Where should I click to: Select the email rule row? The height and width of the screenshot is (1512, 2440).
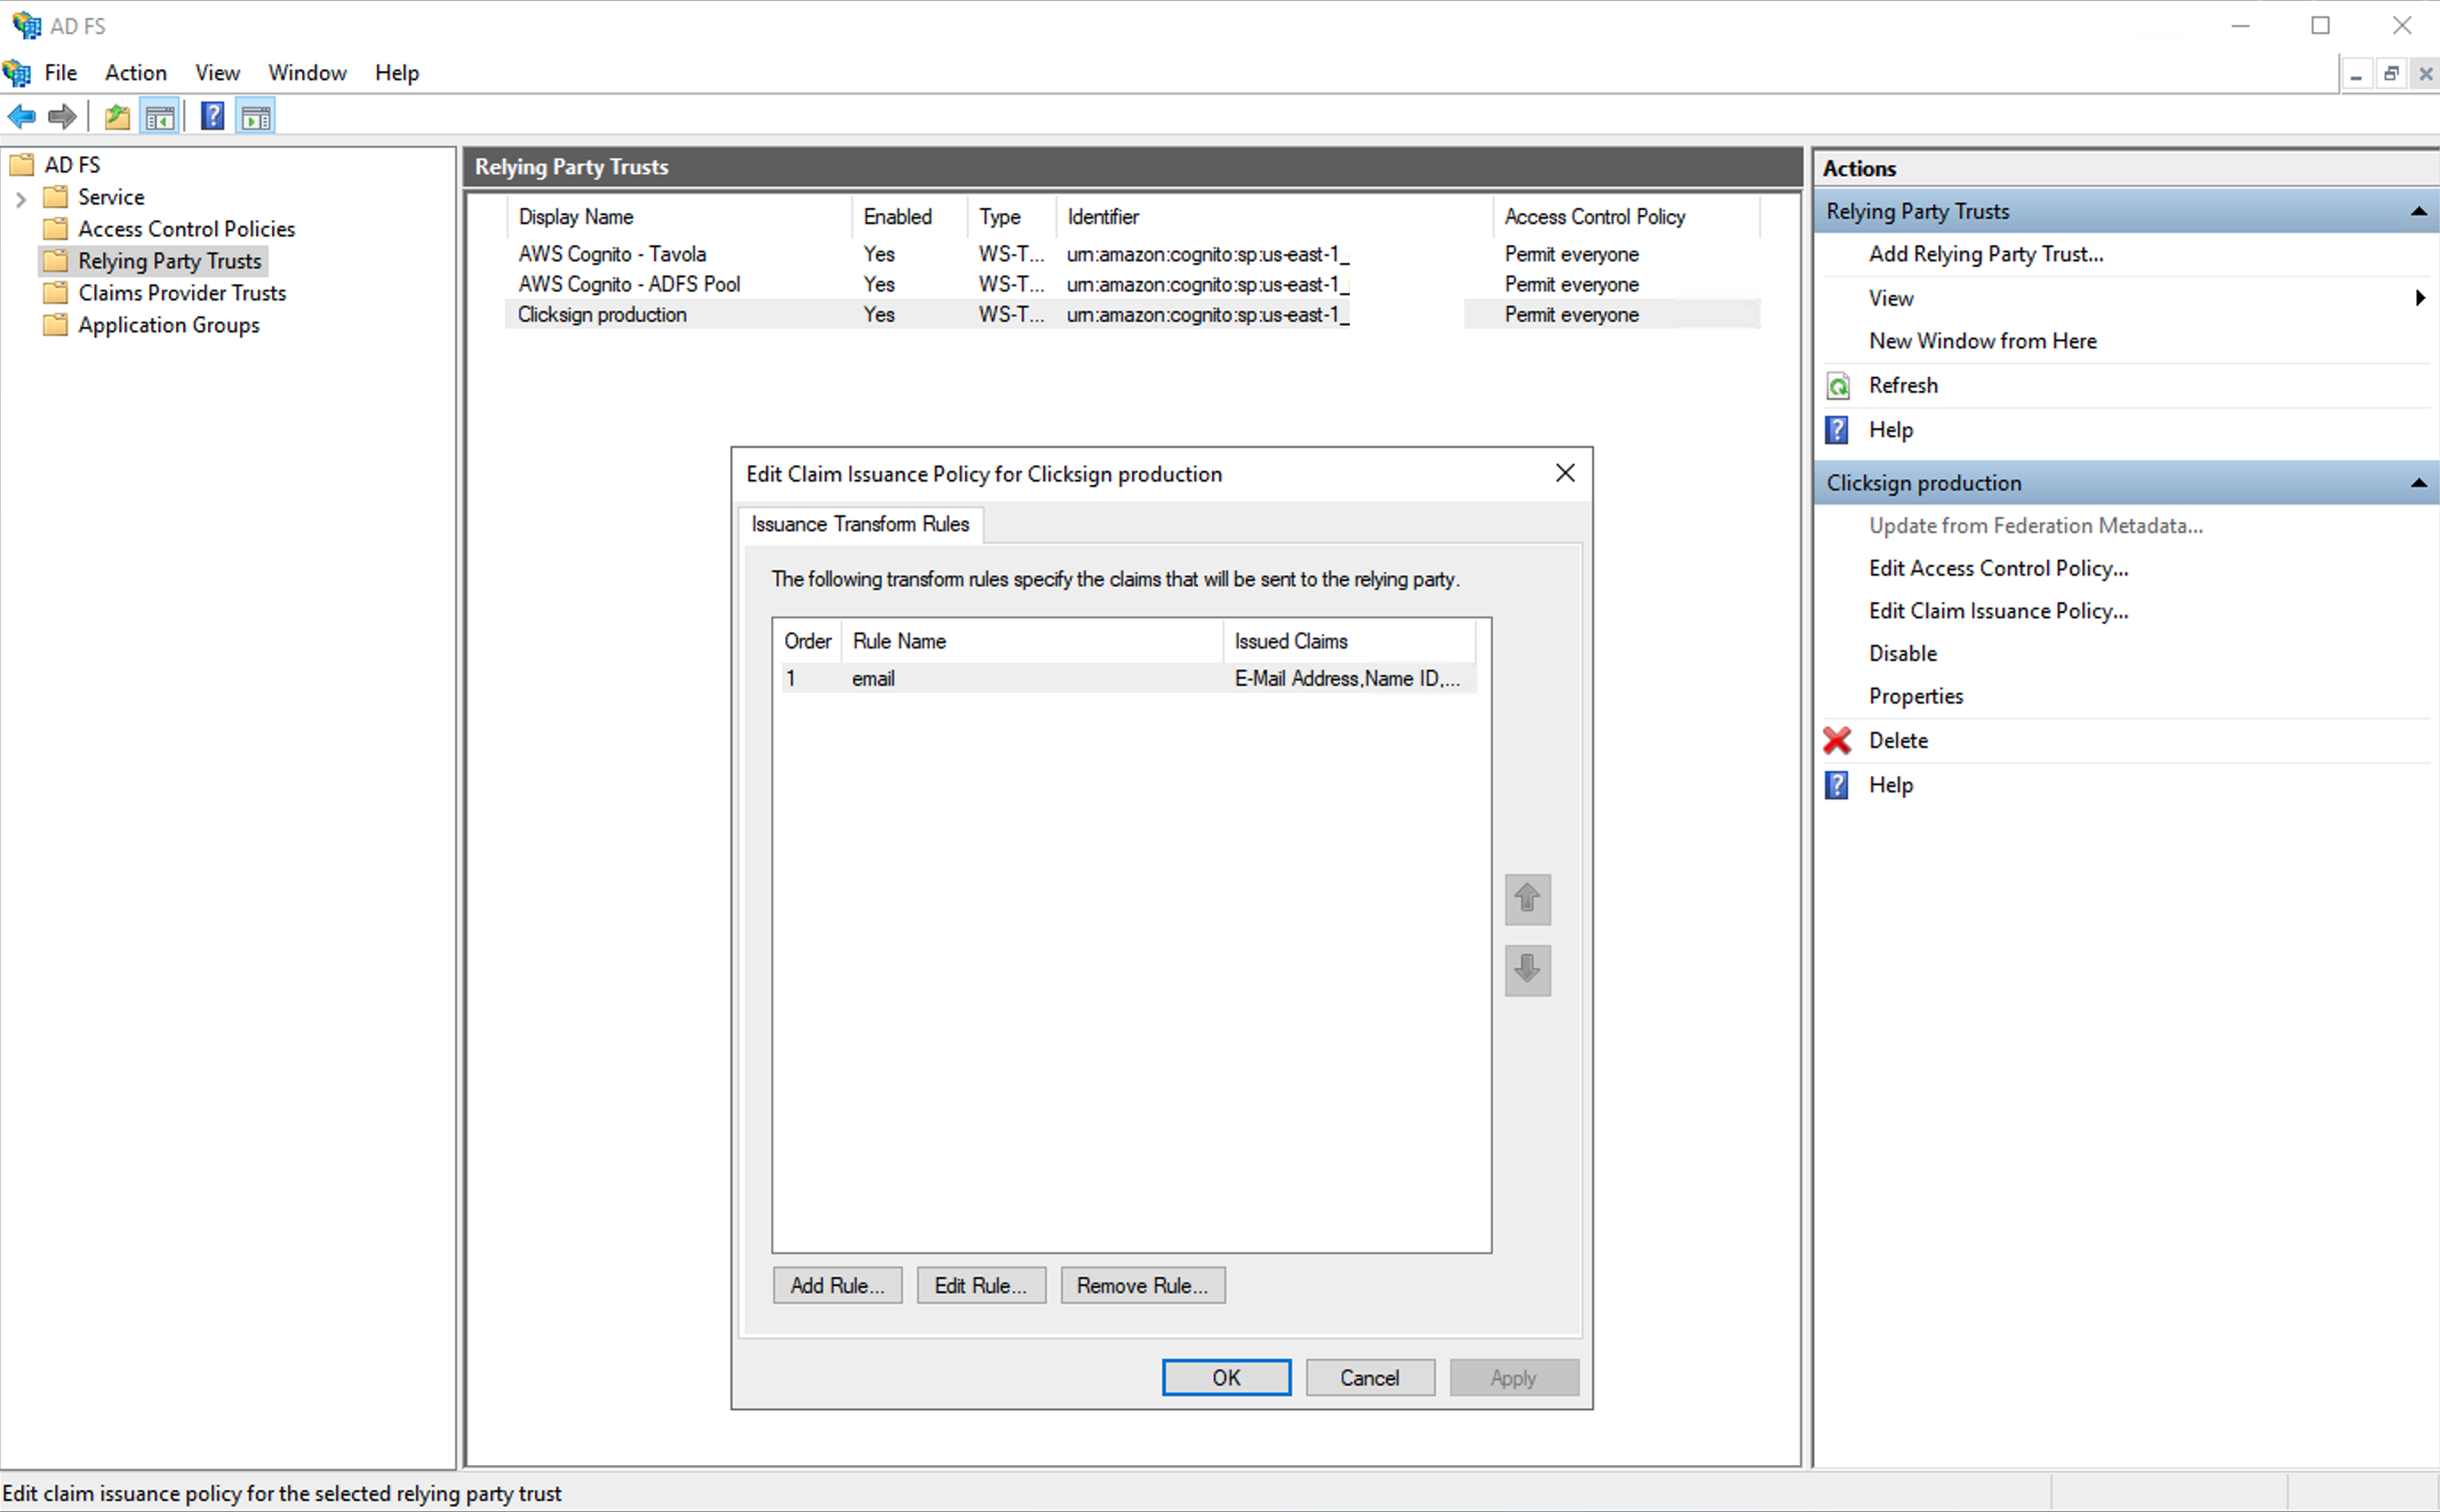1129,678
